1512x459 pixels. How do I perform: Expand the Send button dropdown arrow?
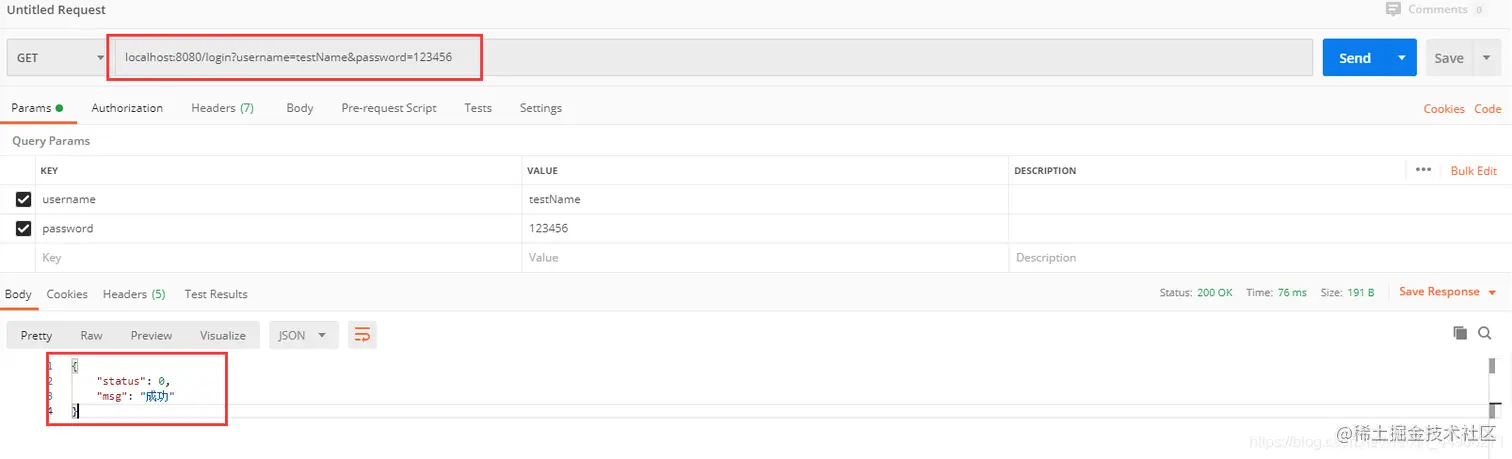point(1402,58)
